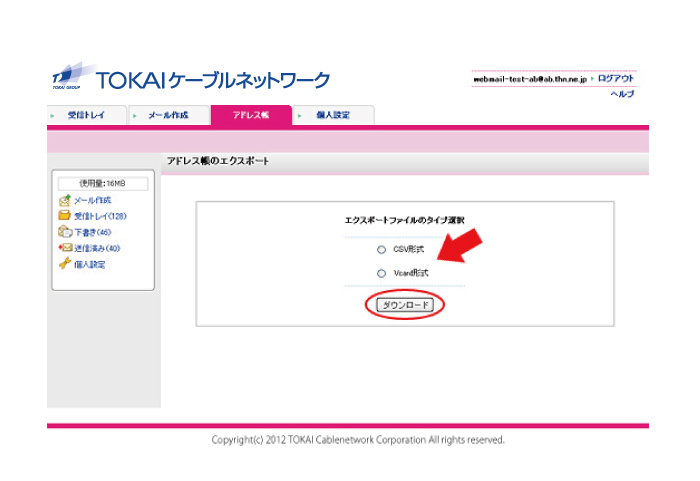The image size is (700, 481).
Task: Select the CSV形式 radio button
Action: pyautogui.click(x=381, y=249)
